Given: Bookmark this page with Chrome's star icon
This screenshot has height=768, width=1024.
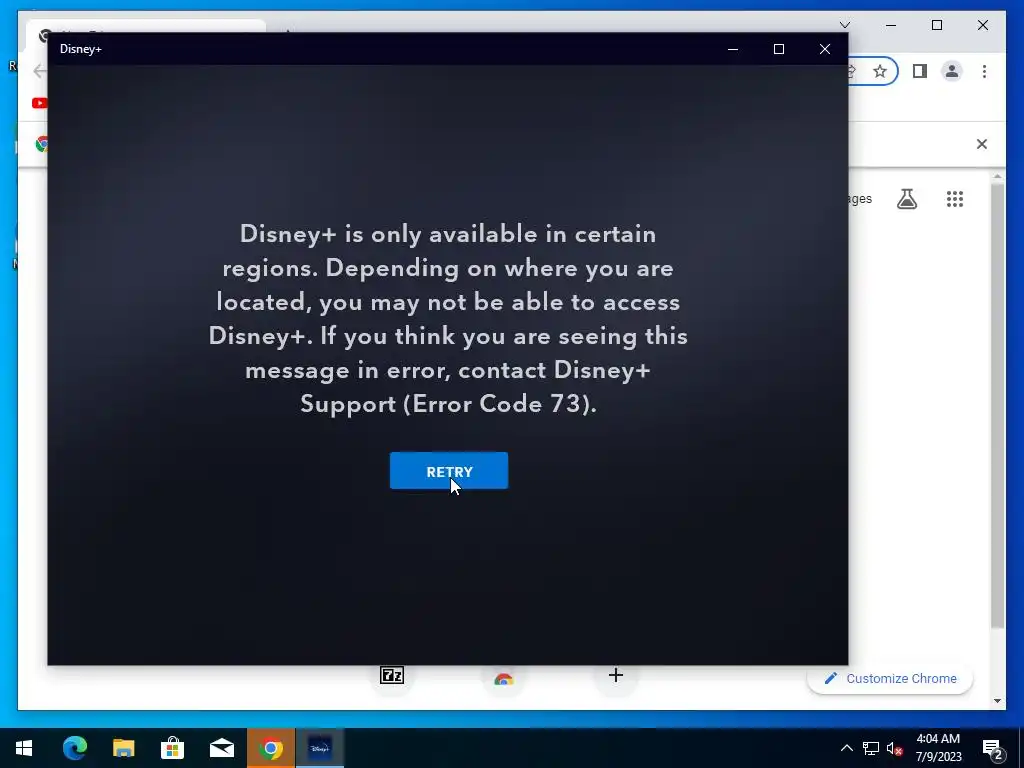Looking at the screenshot, I should [880, 71].
